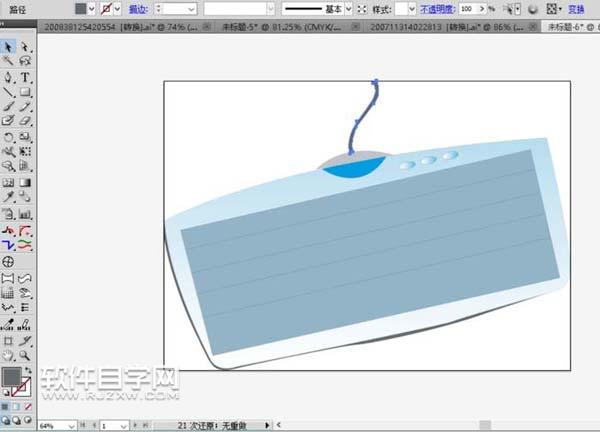Go to the previous artboard
The image size is (600, 432).
[x=94, y=425]
